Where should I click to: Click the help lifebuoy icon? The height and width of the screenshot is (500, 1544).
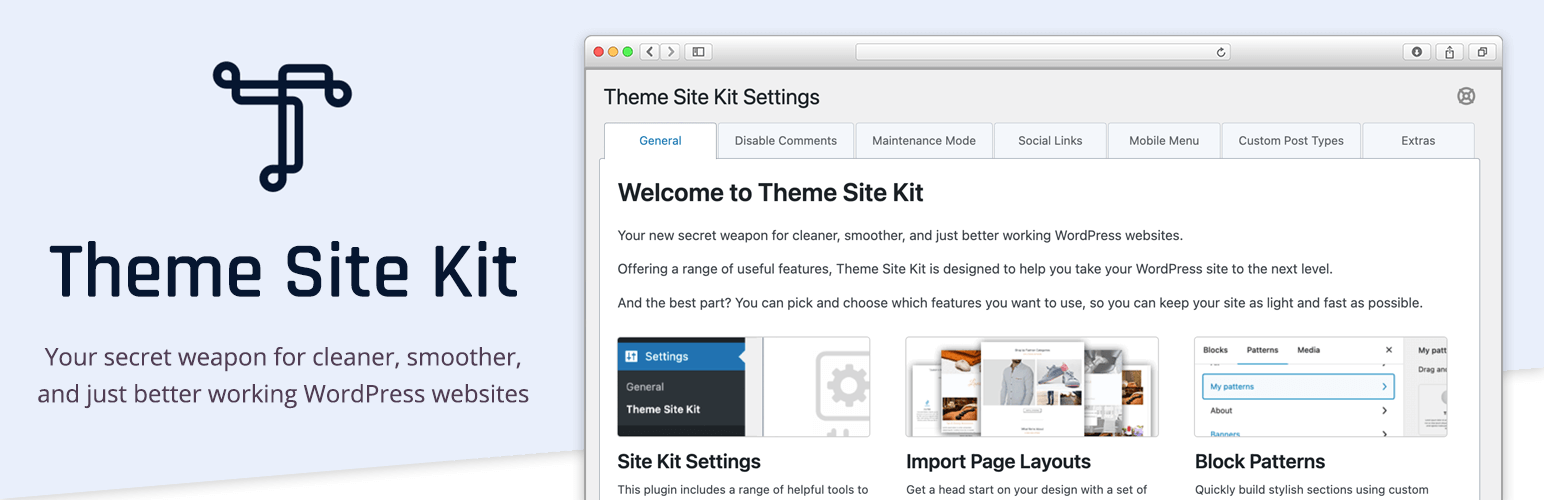coord(1466,96)
